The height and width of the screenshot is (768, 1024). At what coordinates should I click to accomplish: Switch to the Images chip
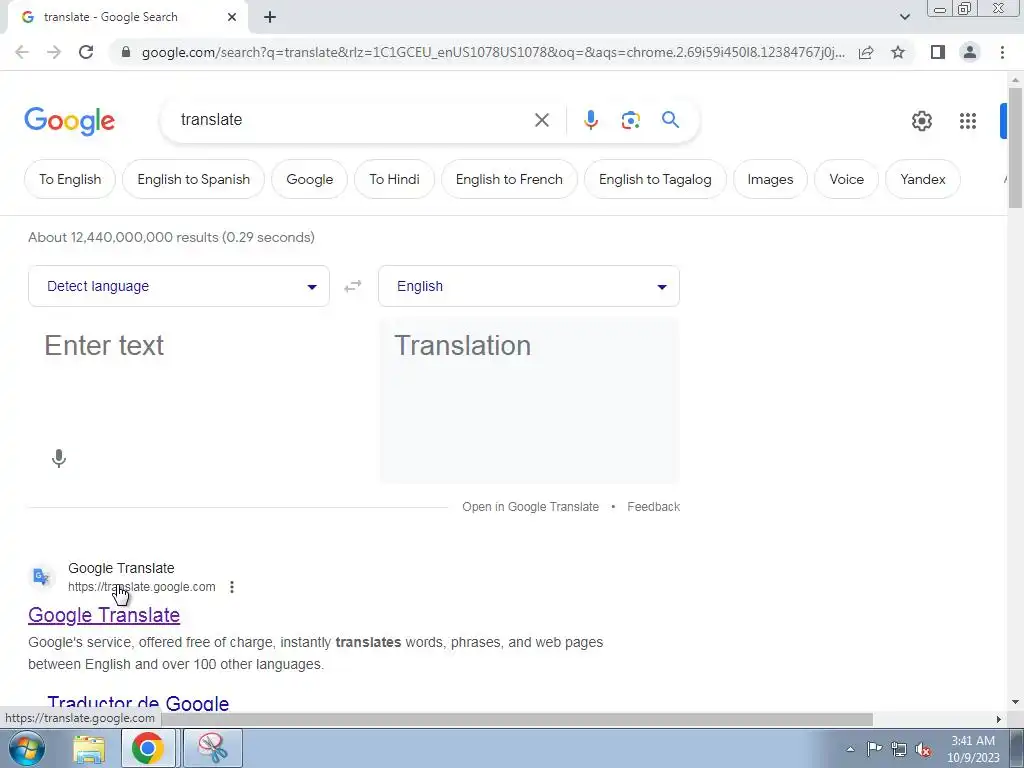(x=770, y=179)
